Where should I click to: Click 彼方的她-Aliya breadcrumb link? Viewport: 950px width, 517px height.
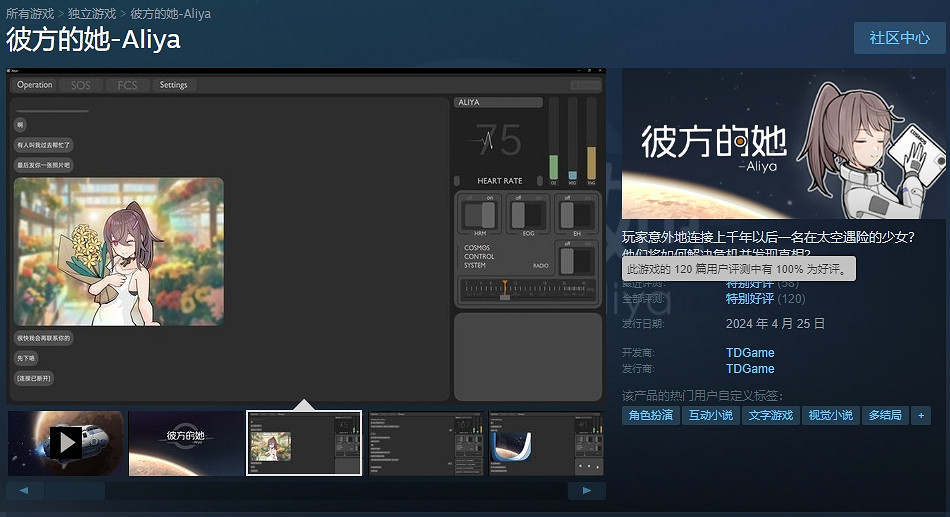point(170,13)
